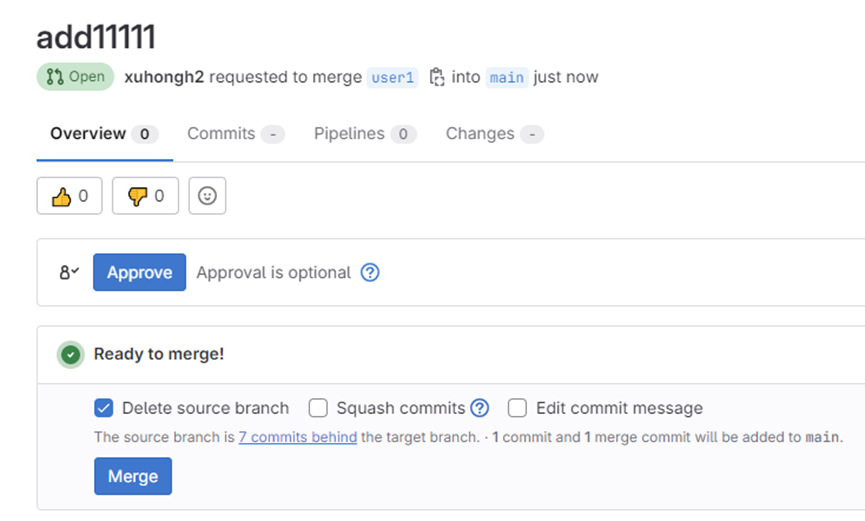Open the 7 commits behind link
This screenshot has height=521, width=865.
click(297, 437)
